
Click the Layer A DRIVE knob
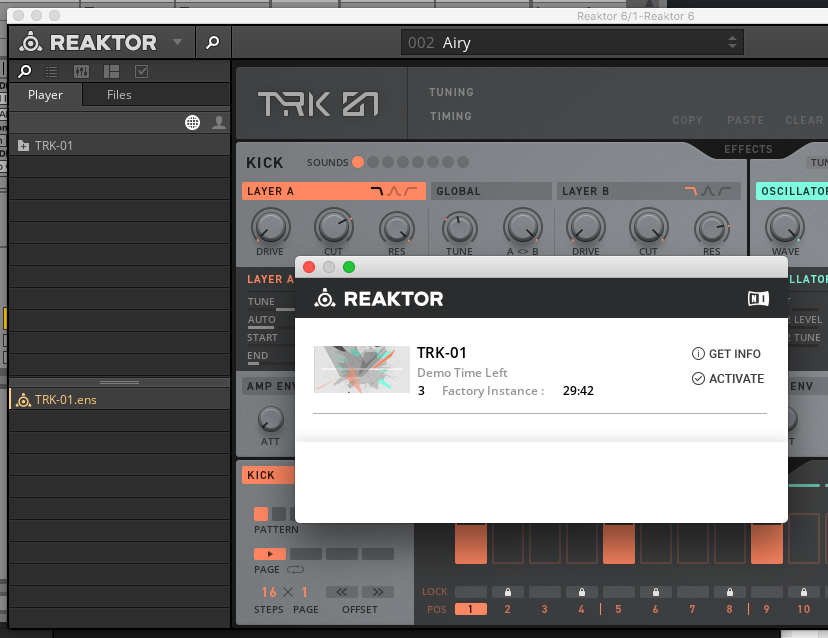tap(270, 227)
